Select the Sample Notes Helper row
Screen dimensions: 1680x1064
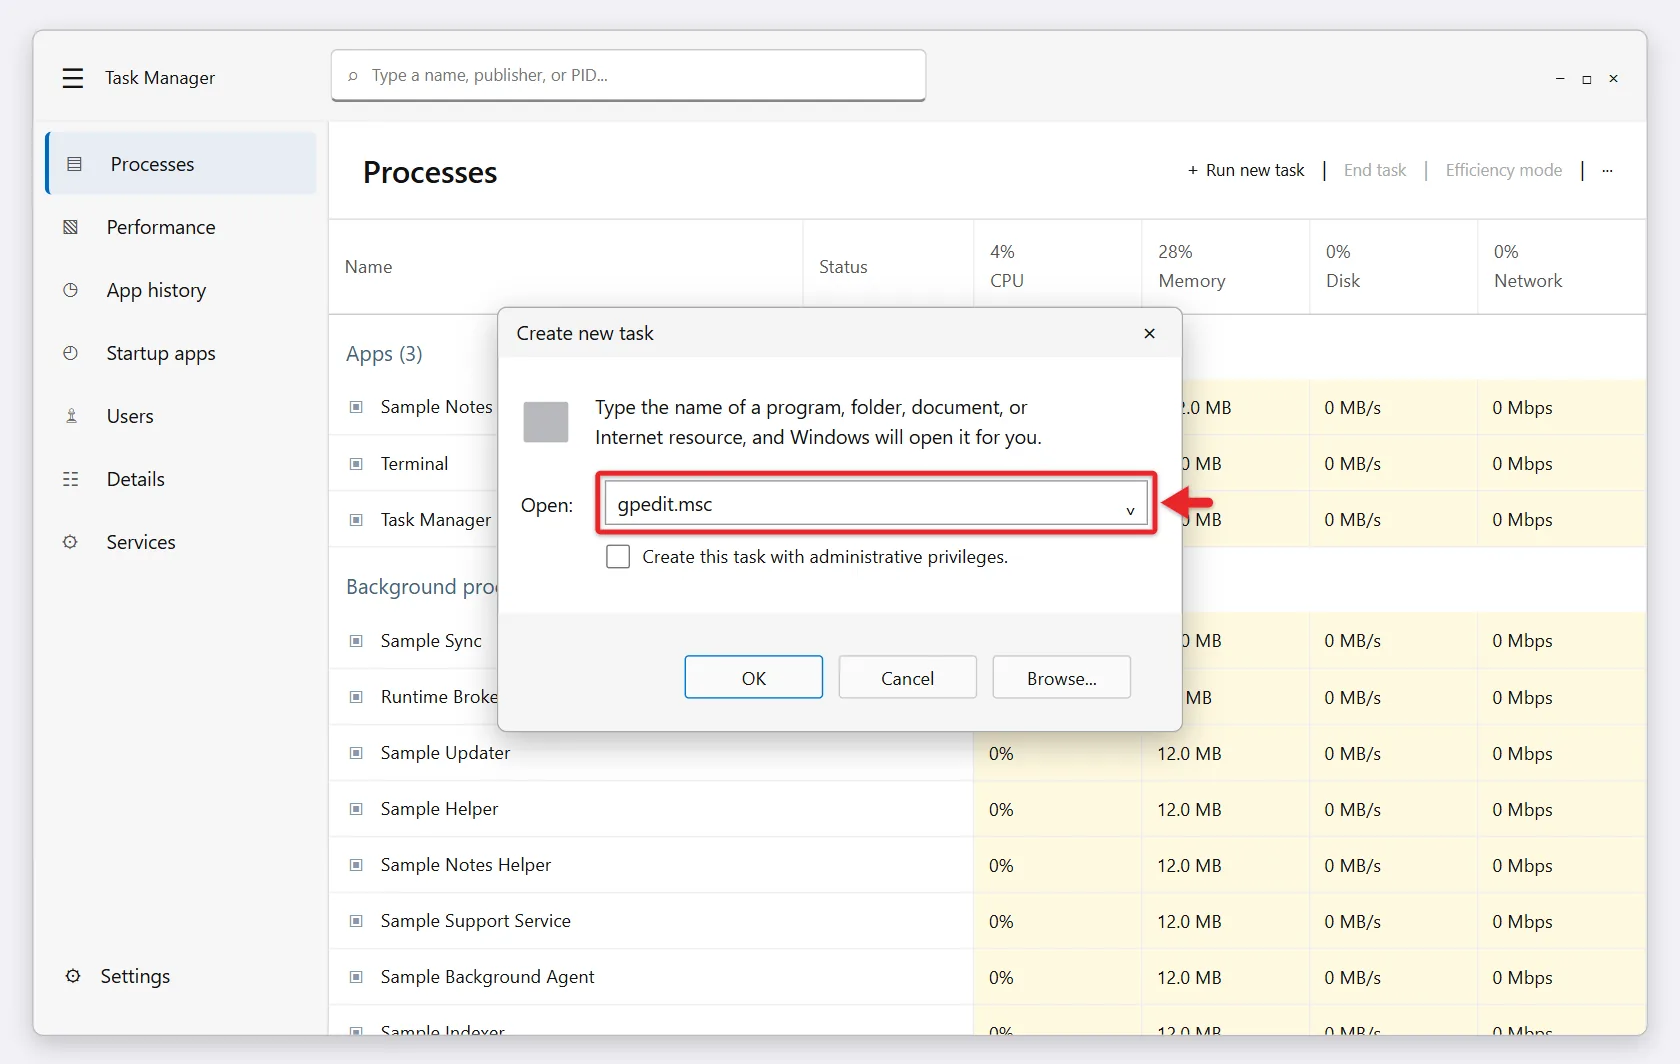(988, 865)
